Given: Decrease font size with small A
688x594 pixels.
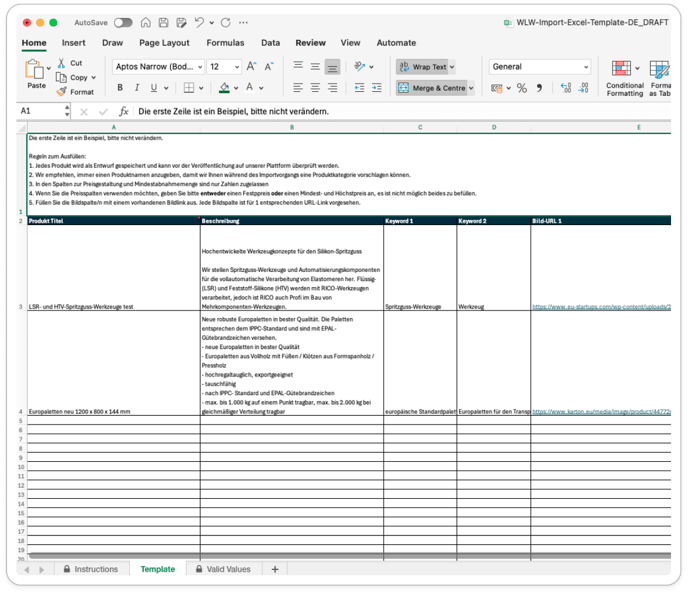Looking at the screenshot, I should pos(269,66).
